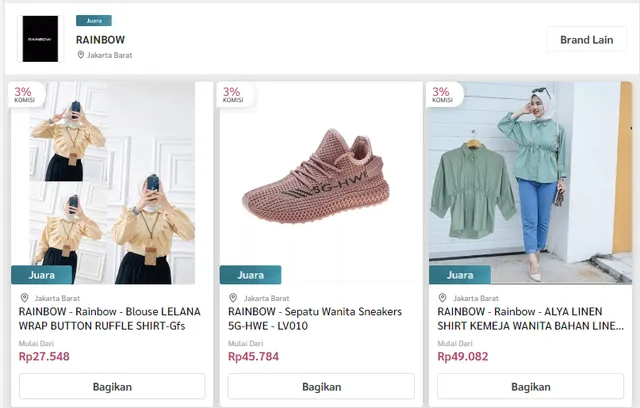Click the 3% Komisi badge on the linen shirt card

click(442, 94)
